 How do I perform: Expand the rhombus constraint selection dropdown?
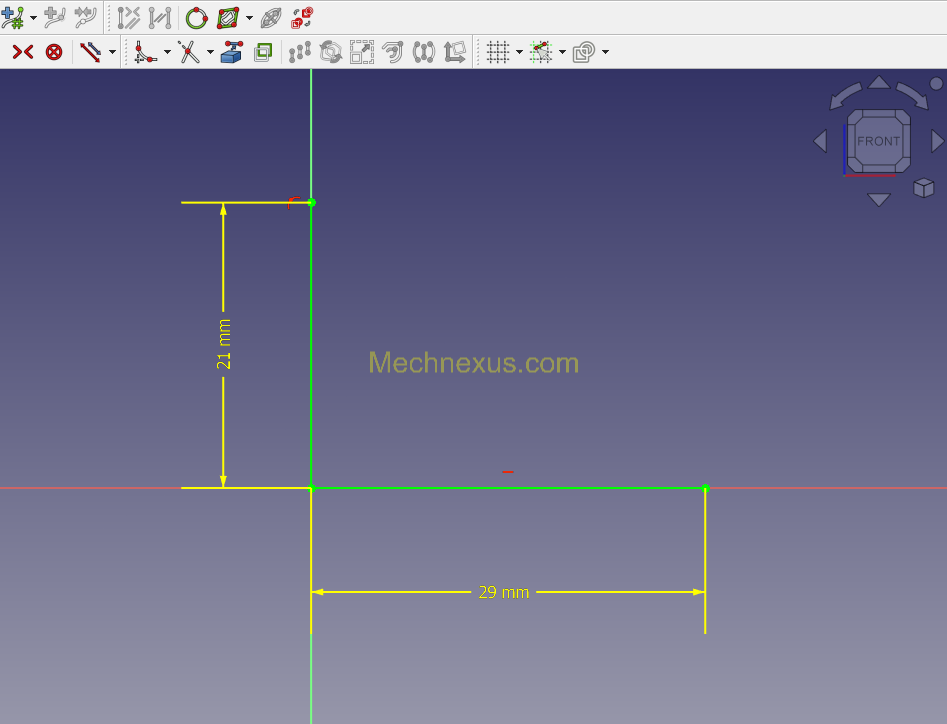(x=249, y=18)
